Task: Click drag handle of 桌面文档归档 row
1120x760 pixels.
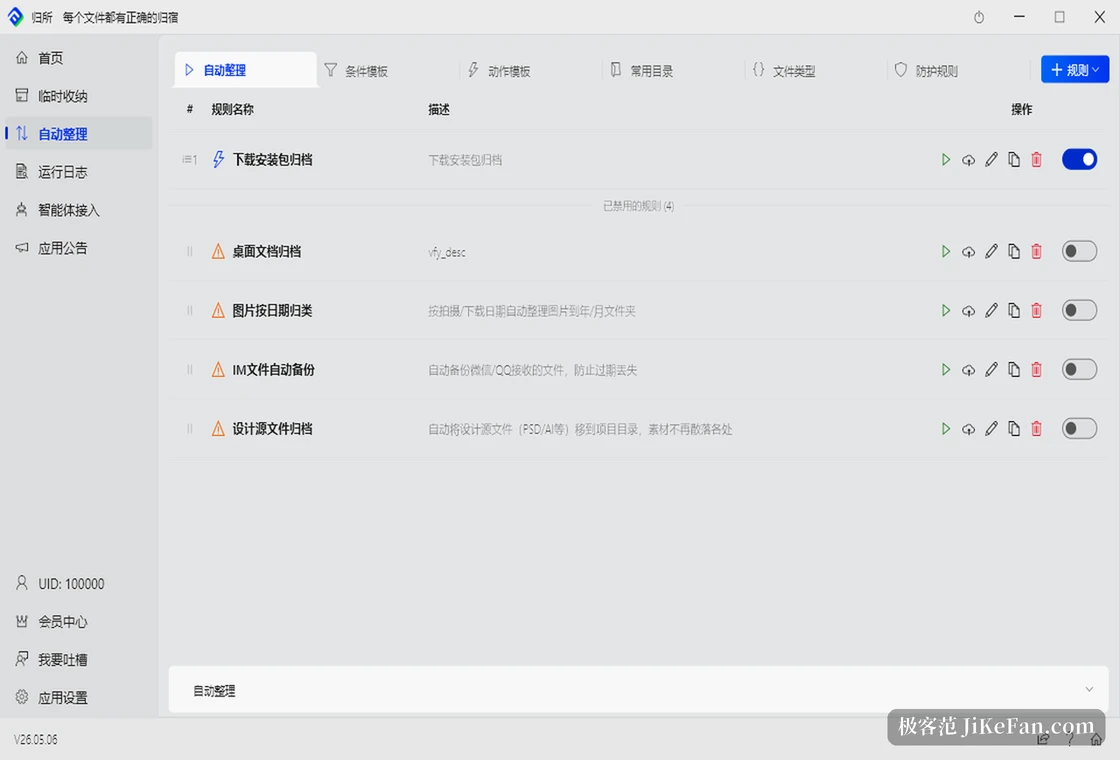Action: click(189, 251)
